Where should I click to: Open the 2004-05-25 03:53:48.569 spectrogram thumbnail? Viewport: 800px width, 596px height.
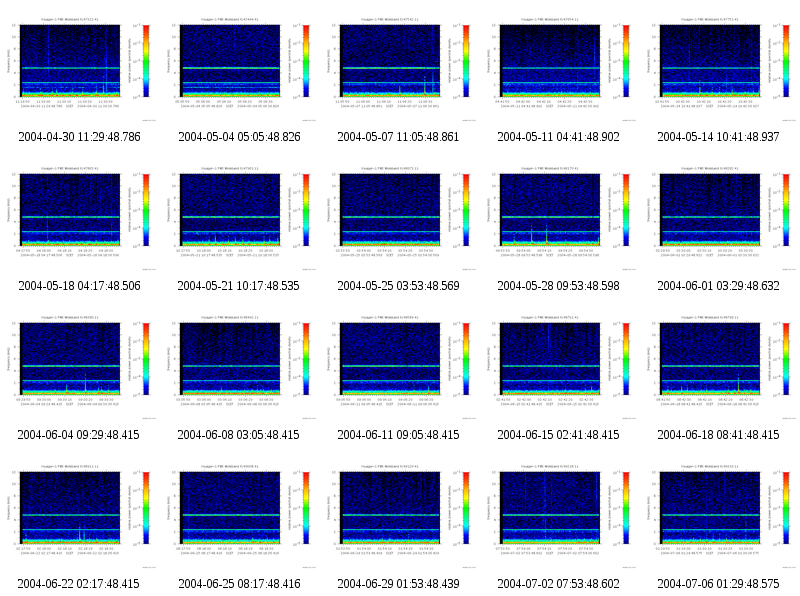(x=399, y=217)
